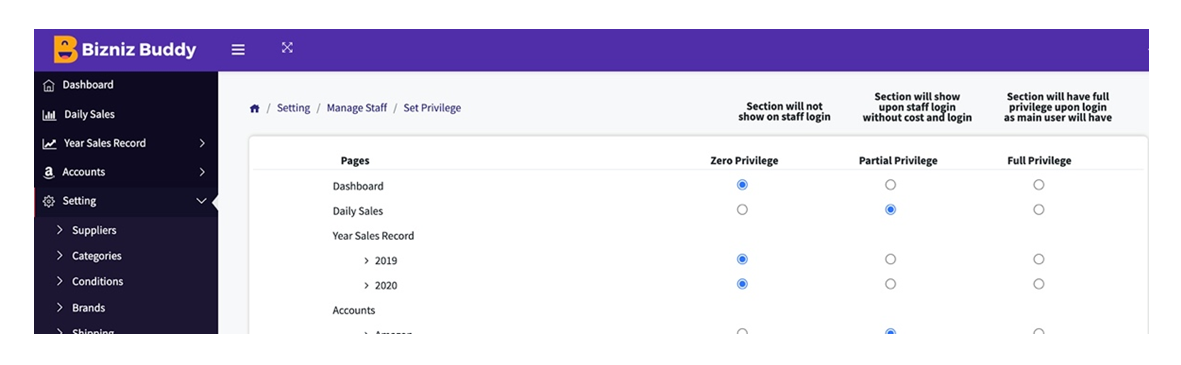This screenshot has width=1181, height=365.
Task: Click the Year Sales Record line chart icon
Action: (50, 143)
